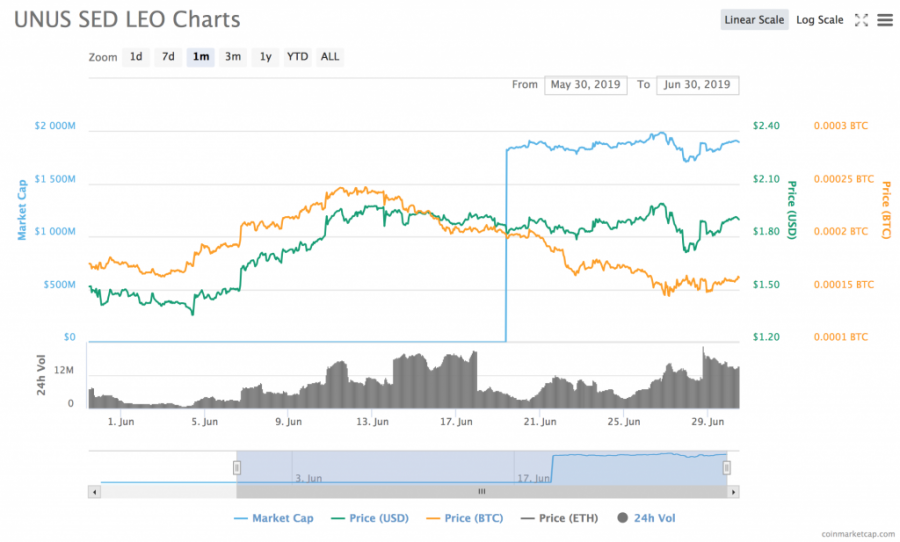Viewport: 900px width, 542px height.
Task: Click the 13. Jun axis label
Action: 372,421
